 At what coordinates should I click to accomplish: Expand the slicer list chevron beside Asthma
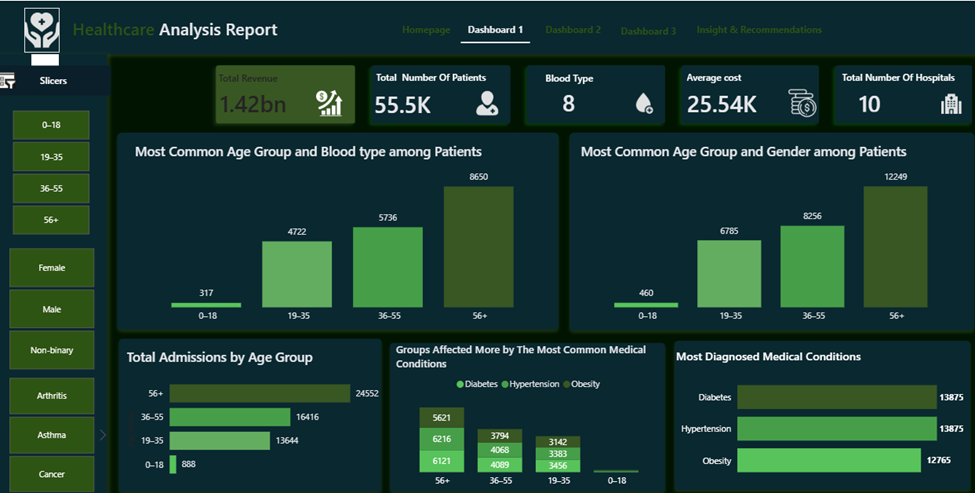click(x=103, y=435)
